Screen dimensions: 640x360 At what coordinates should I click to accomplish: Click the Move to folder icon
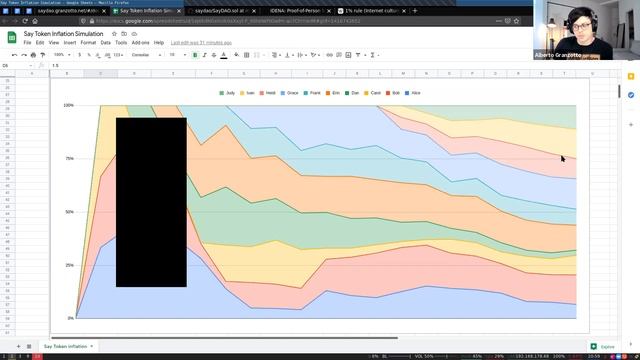point(124,34)
